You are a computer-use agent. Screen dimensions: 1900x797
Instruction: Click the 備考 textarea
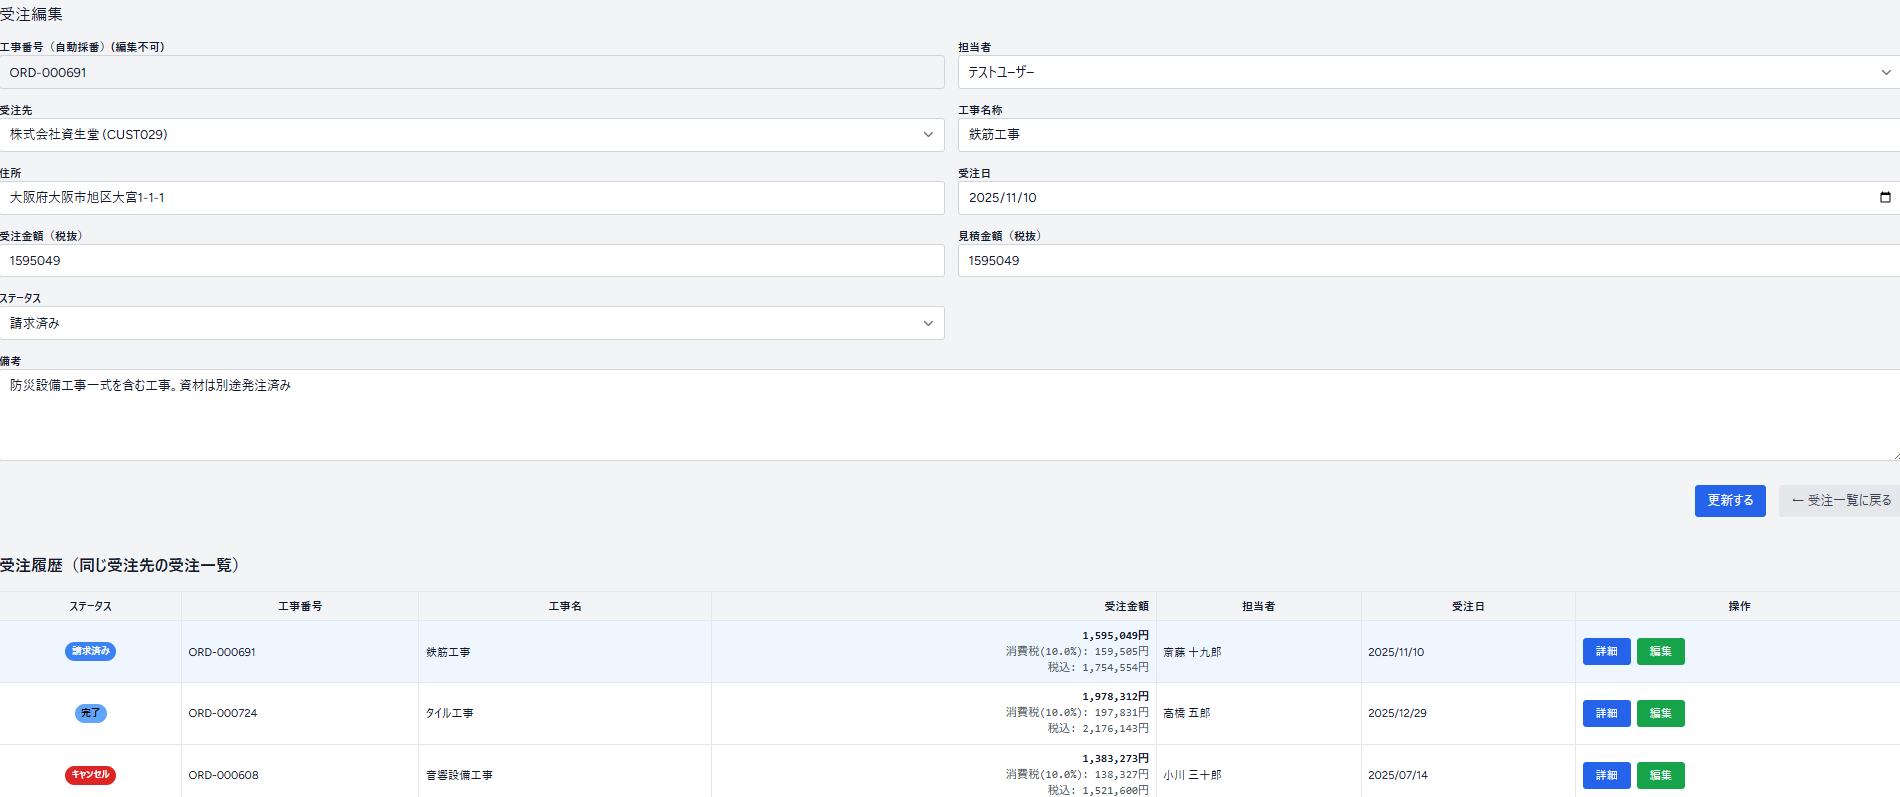[x=950, y=415]
